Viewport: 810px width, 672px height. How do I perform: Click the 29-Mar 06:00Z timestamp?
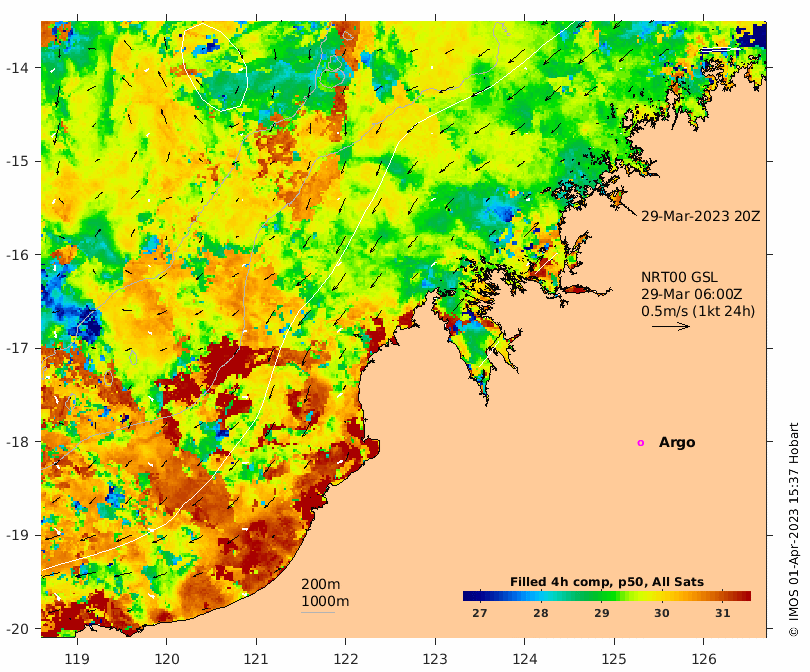[692, 294]
